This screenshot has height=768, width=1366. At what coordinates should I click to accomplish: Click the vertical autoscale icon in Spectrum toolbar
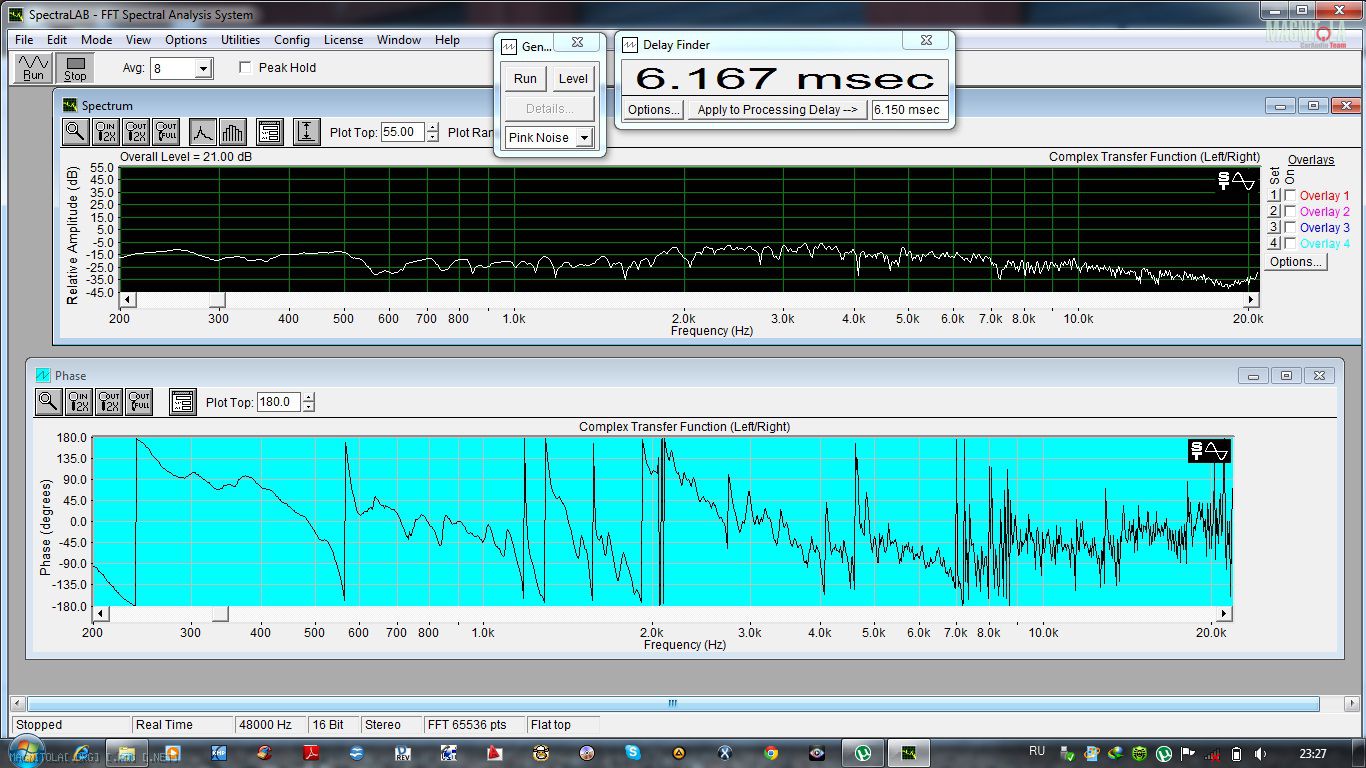coord(307,131)
